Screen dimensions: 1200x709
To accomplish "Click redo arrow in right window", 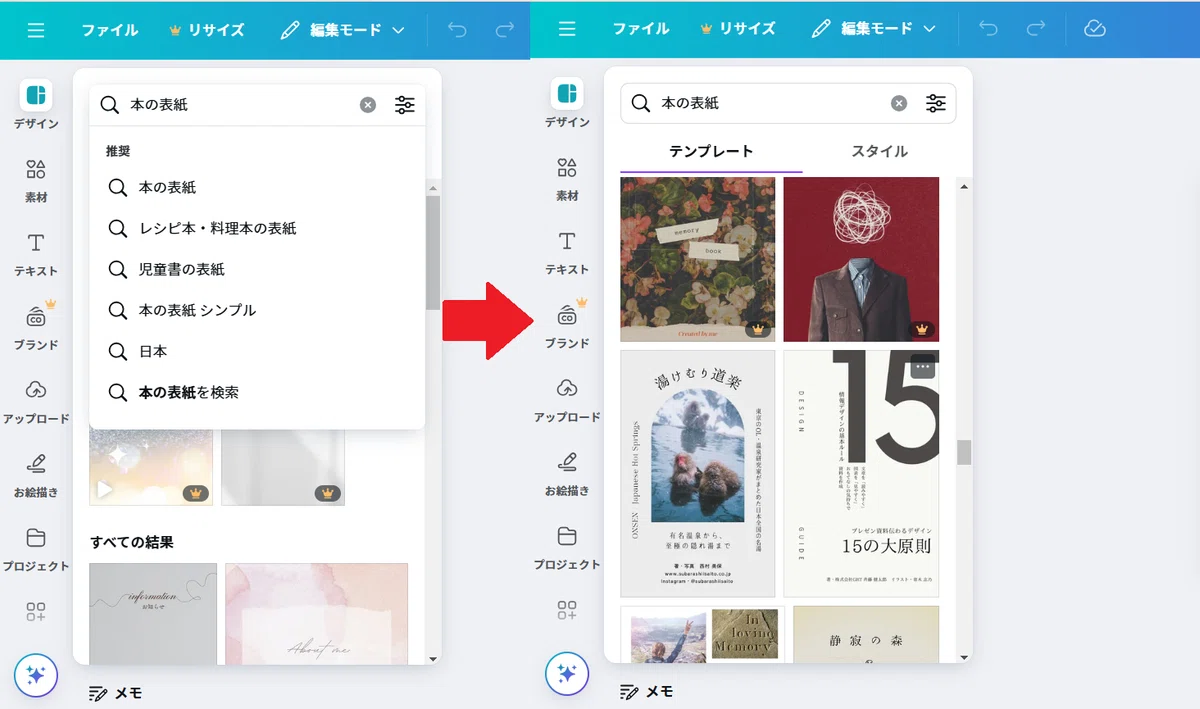I will click(1036, 29).
